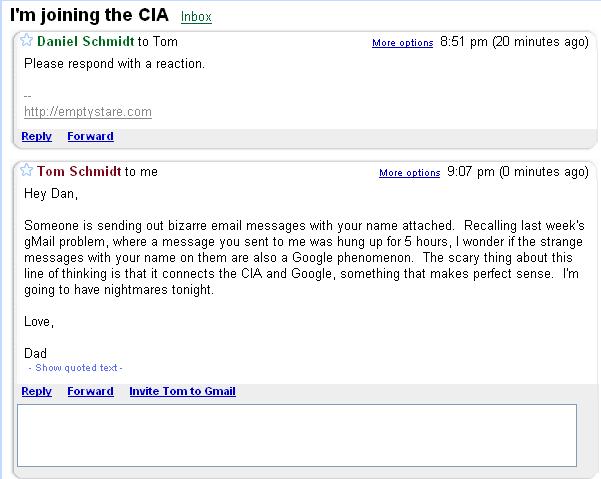Reply to Daniel Schmidt's message
Screen dimensions: 601x479
[x=36, y=136]
